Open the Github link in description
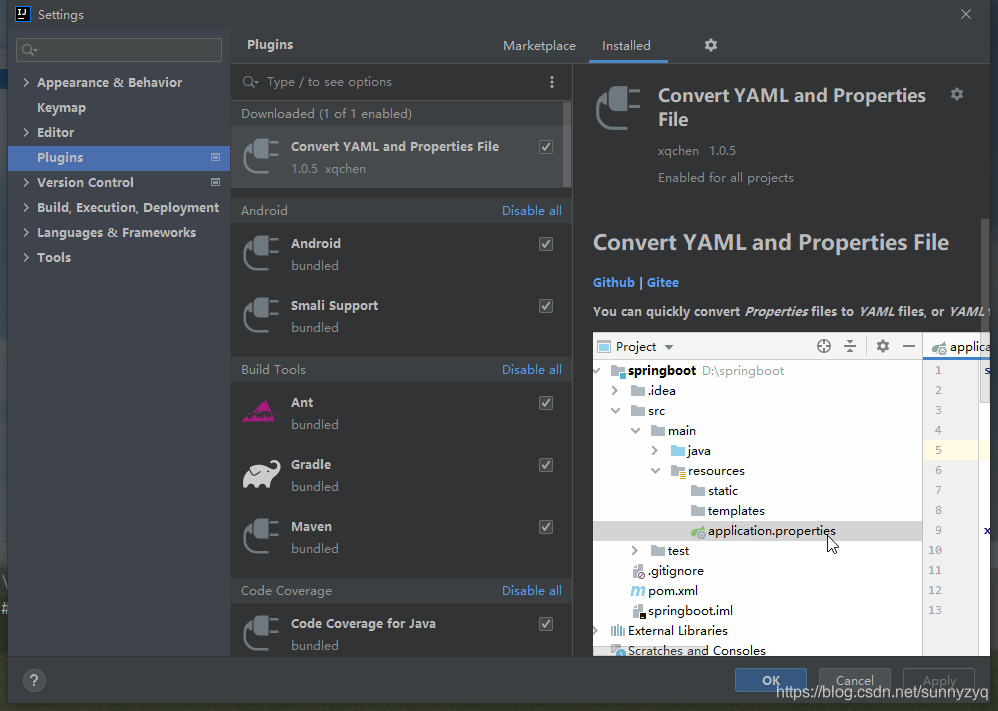The width and height of the screenshot is (998, 711). (613, 283)
